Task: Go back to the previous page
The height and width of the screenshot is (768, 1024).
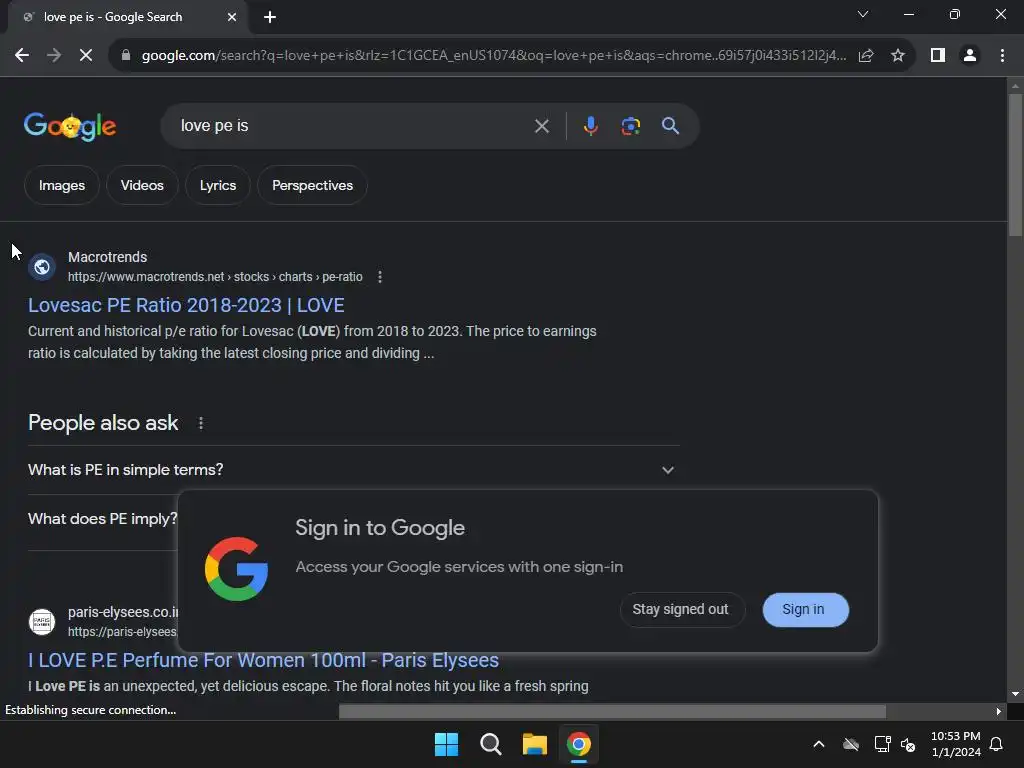Action: coord(22,56)
